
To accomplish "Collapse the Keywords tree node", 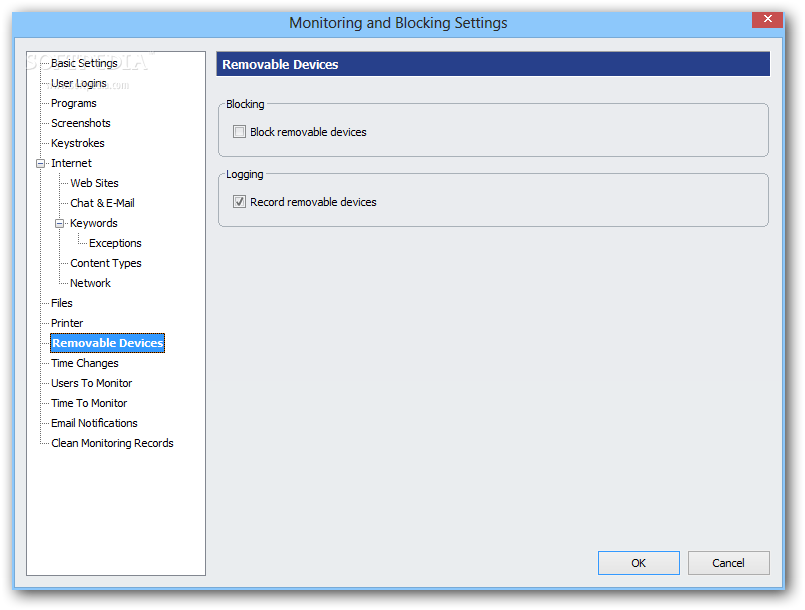I will [60, 223].
